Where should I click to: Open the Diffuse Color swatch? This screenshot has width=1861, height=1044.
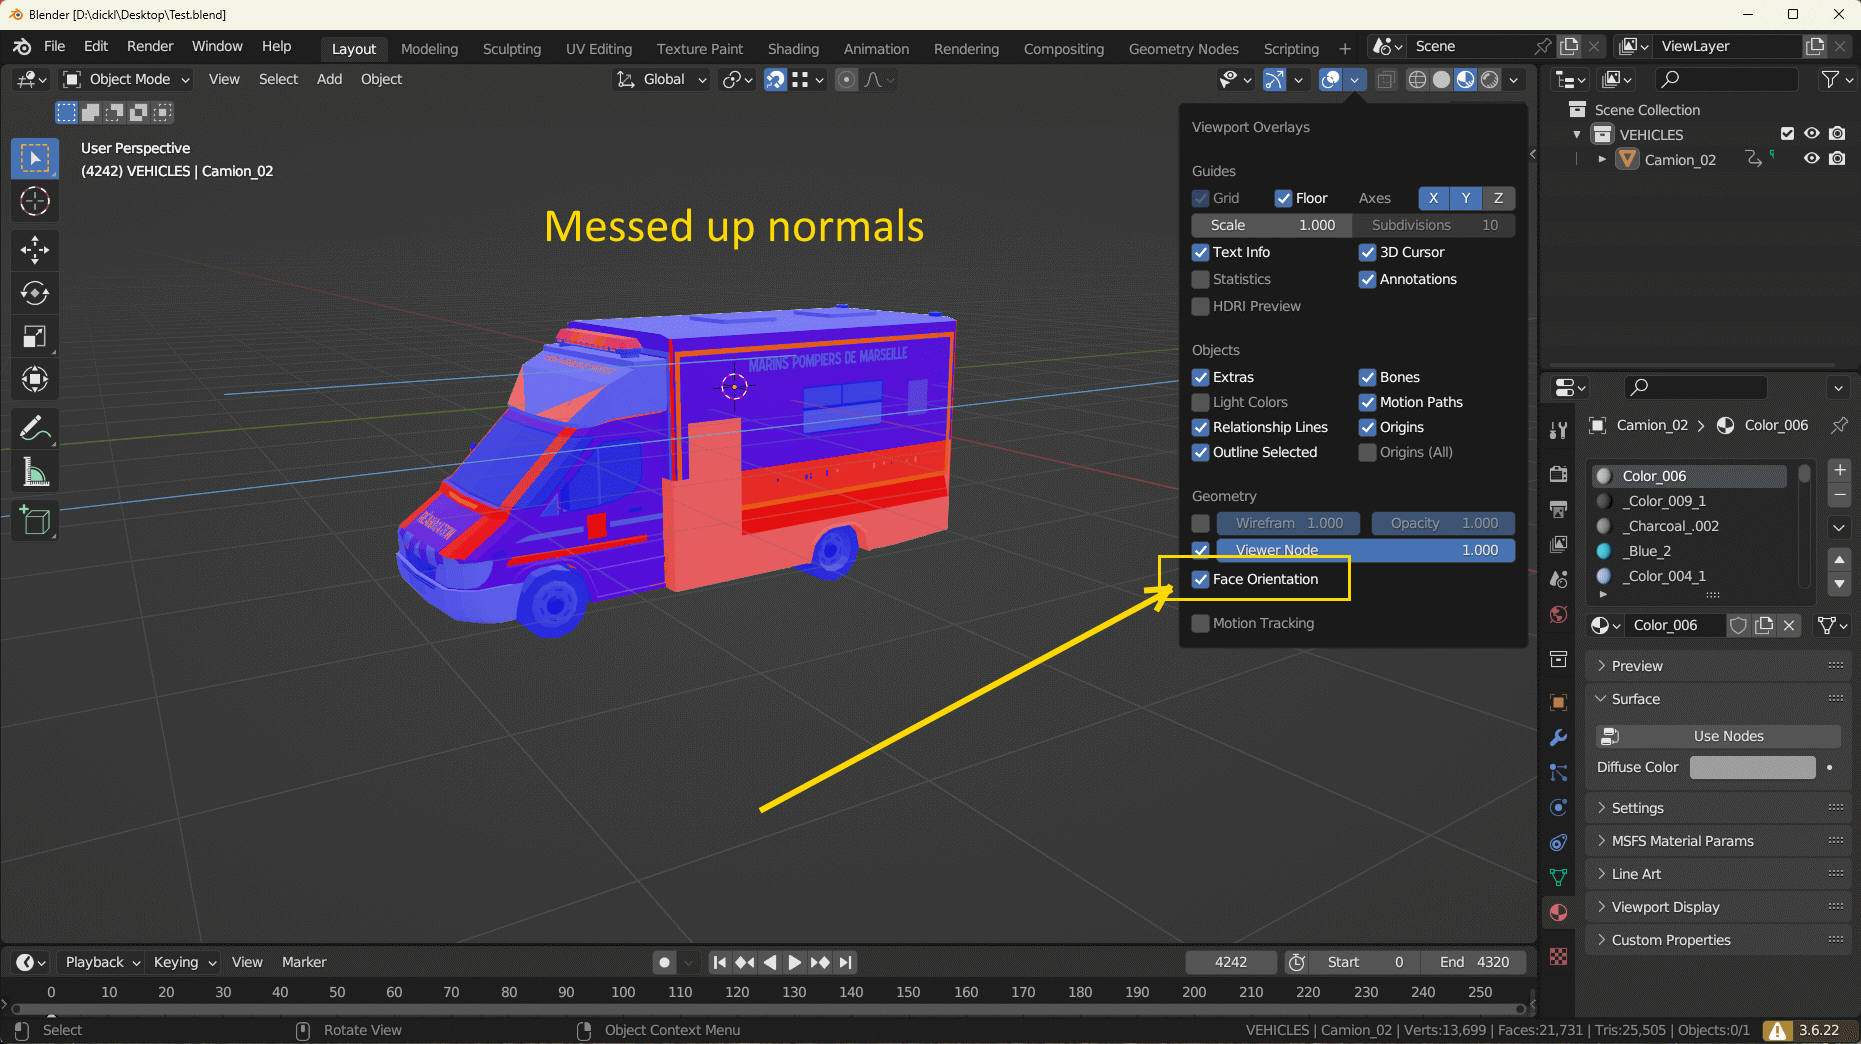1752,767
